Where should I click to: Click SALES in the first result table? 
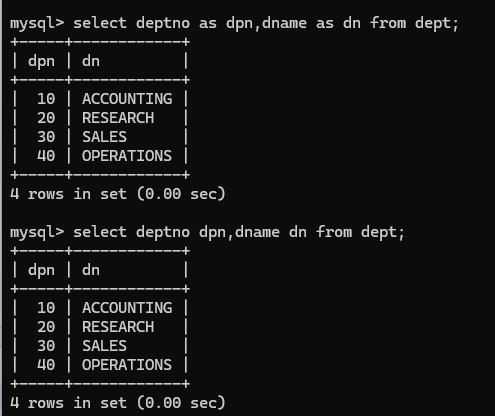104,137
